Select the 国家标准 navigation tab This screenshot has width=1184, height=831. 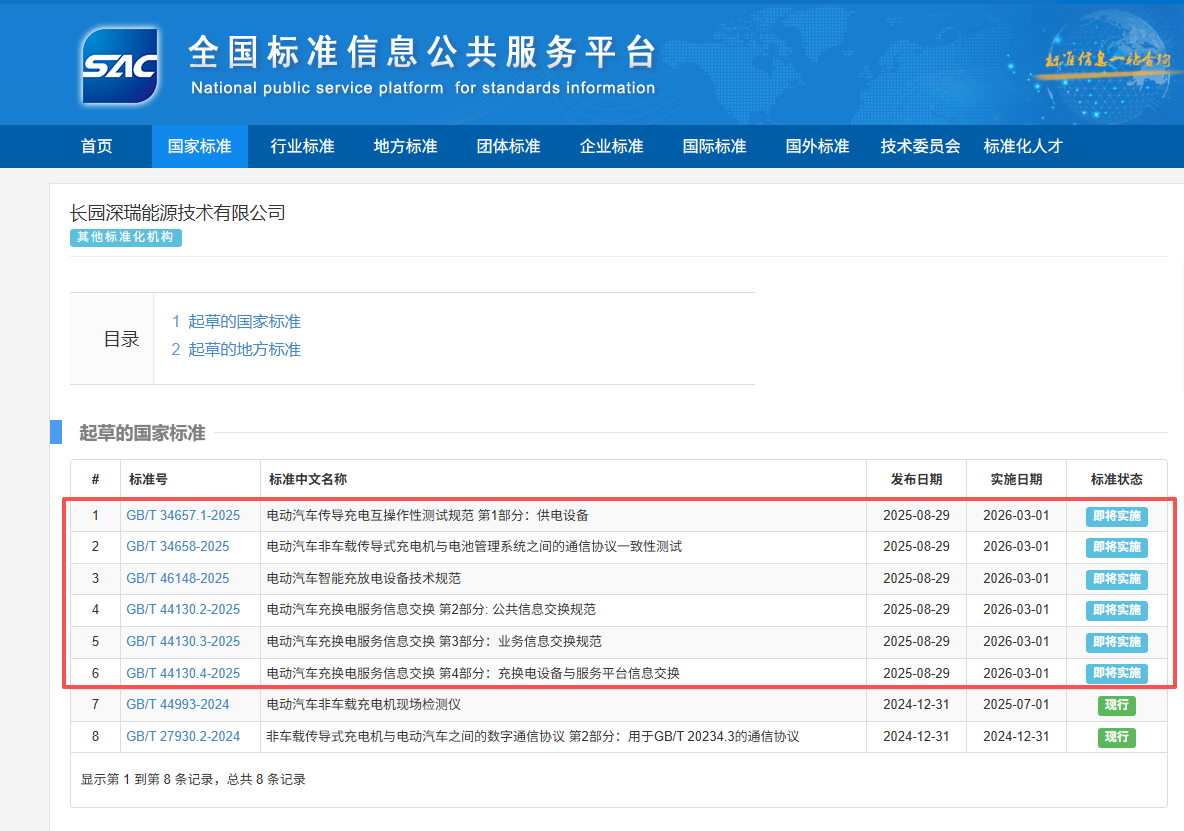coord(200,146)
